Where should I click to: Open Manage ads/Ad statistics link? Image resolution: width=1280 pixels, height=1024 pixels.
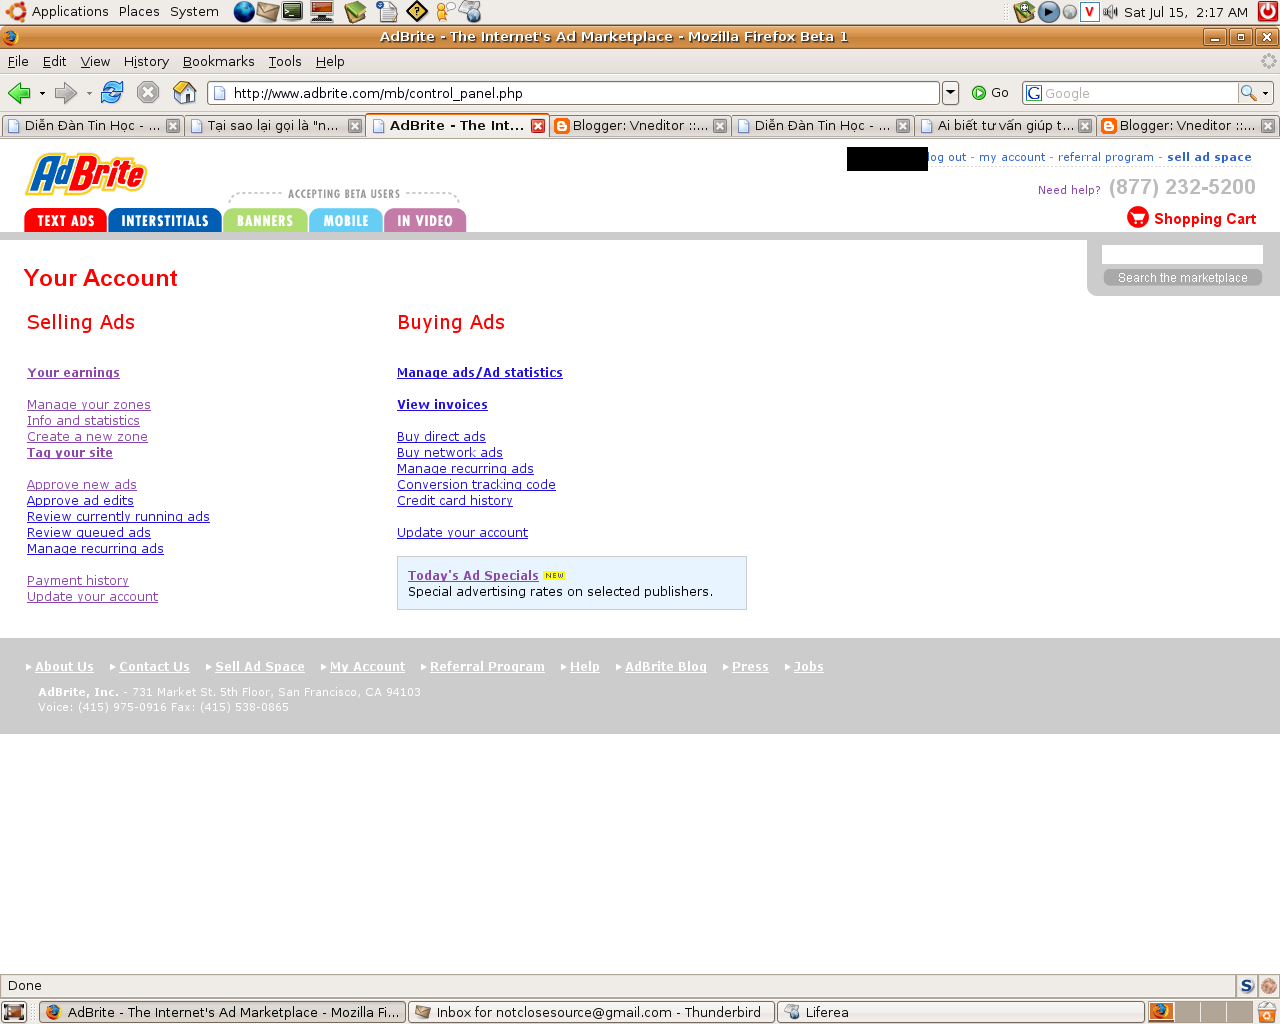[480, 372]
